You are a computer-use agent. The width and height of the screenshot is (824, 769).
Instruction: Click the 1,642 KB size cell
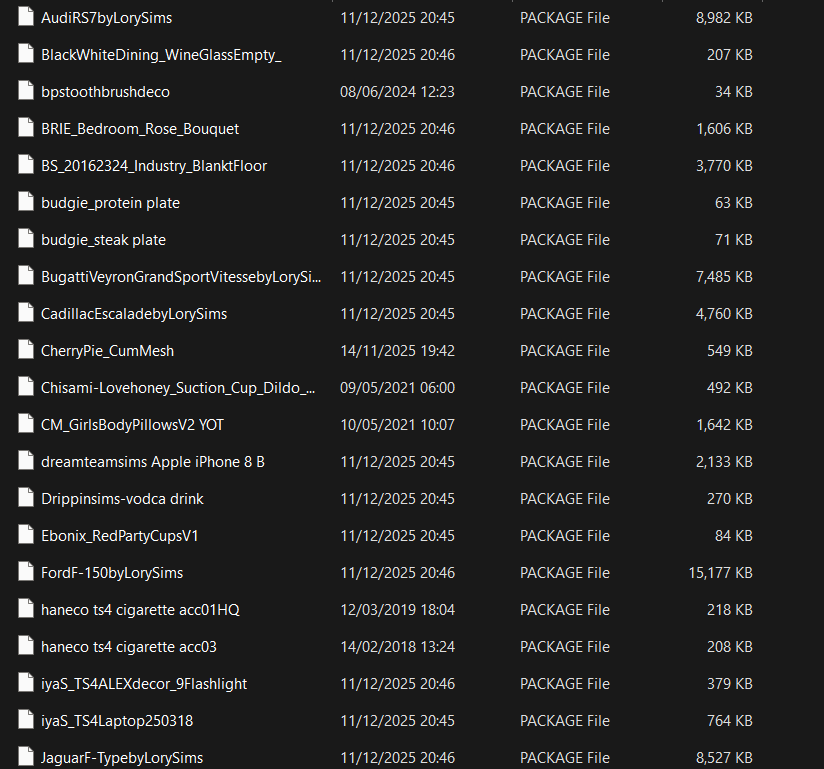click(x=724, y=425)
